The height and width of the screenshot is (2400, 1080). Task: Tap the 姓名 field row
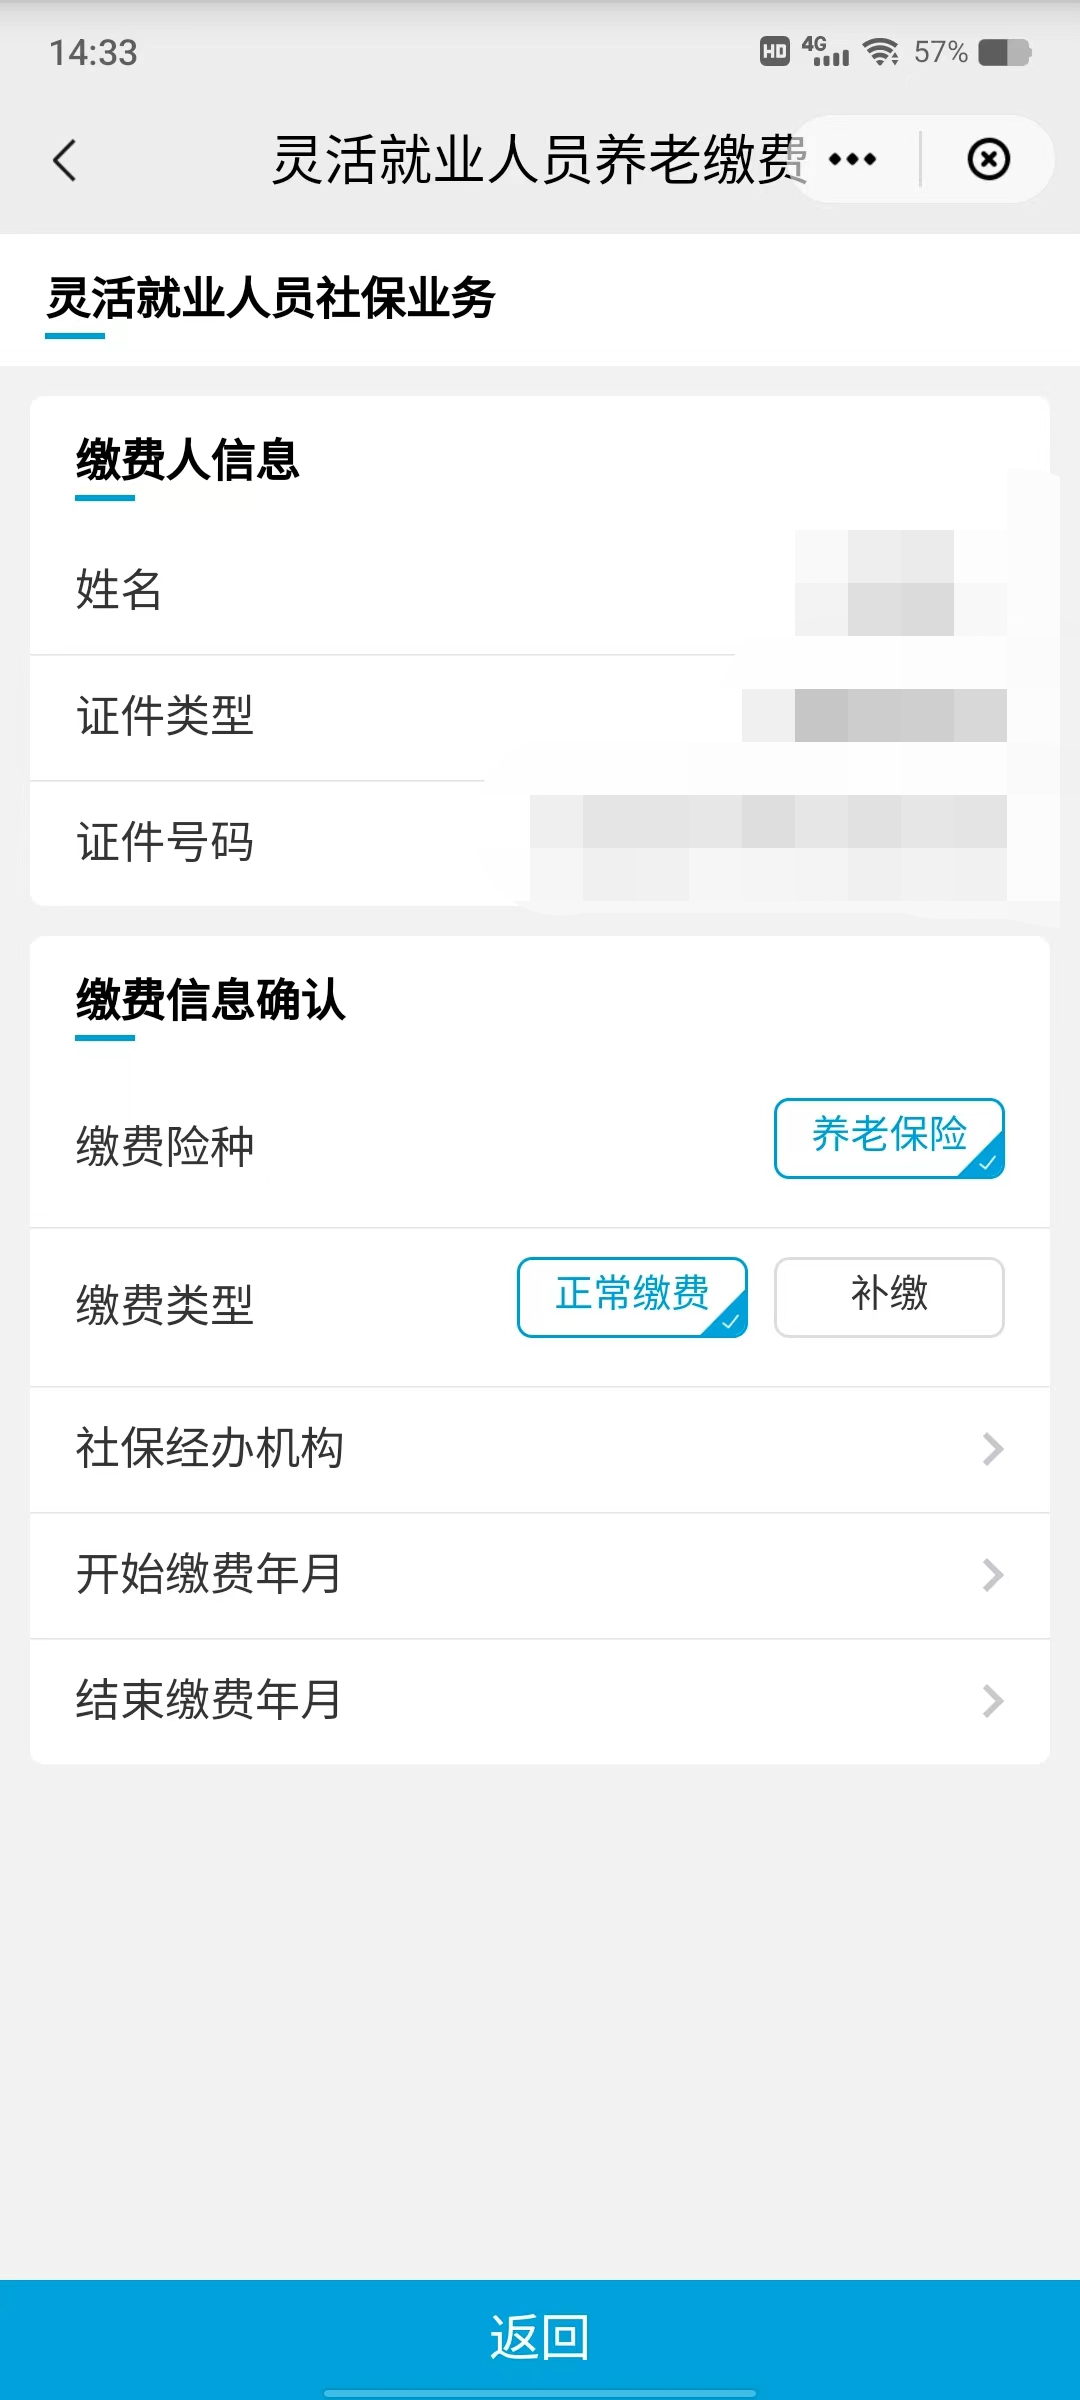[540, 590]
